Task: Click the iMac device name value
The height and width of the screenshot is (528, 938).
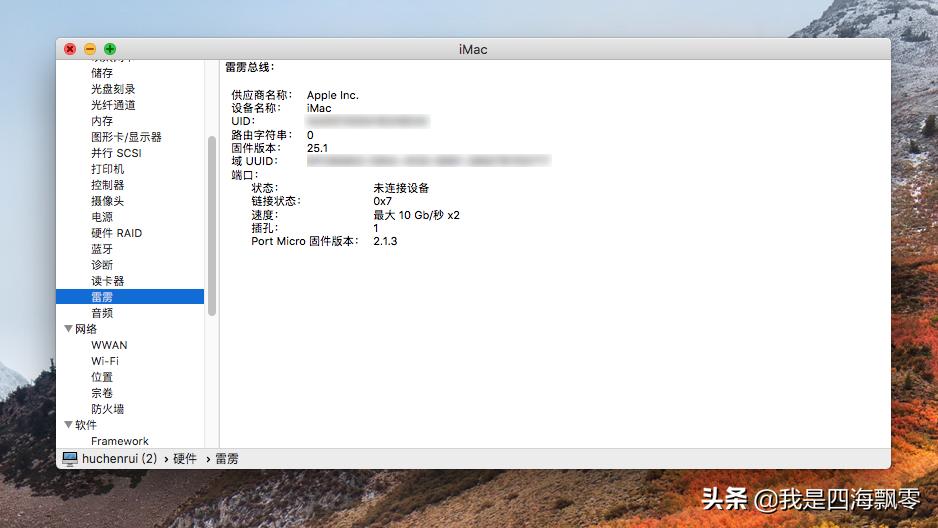Action: [319, 108]
